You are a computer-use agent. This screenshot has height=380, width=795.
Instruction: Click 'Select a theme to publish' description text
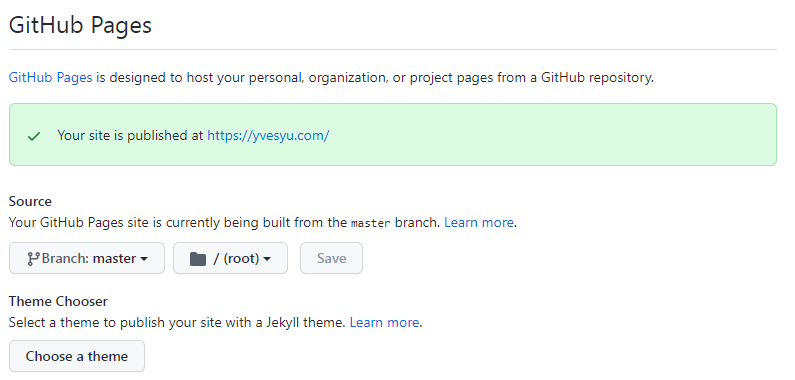(177, 322)
